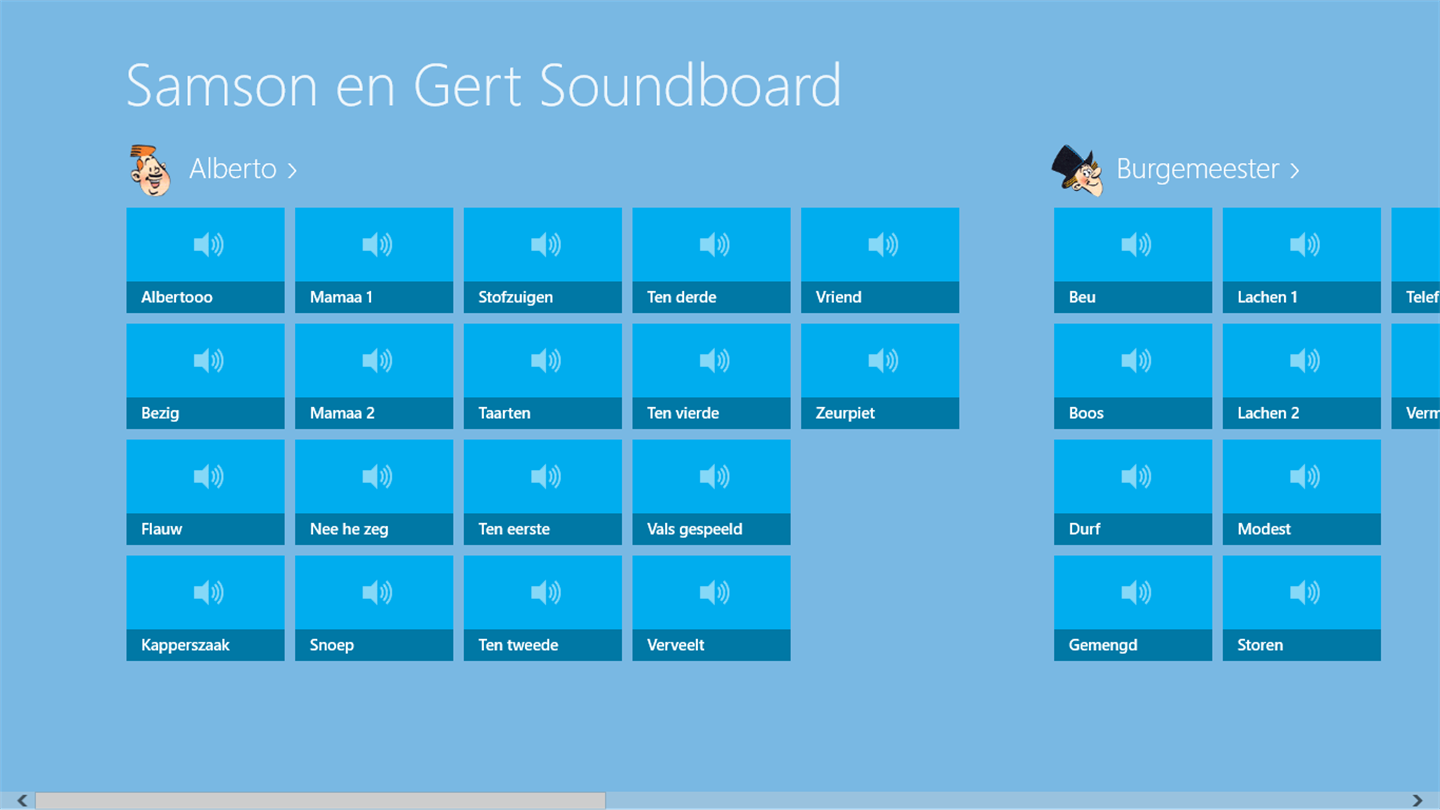
Task: Click the Burgemeester top hat avatar
Action: tap(1078, 170)
